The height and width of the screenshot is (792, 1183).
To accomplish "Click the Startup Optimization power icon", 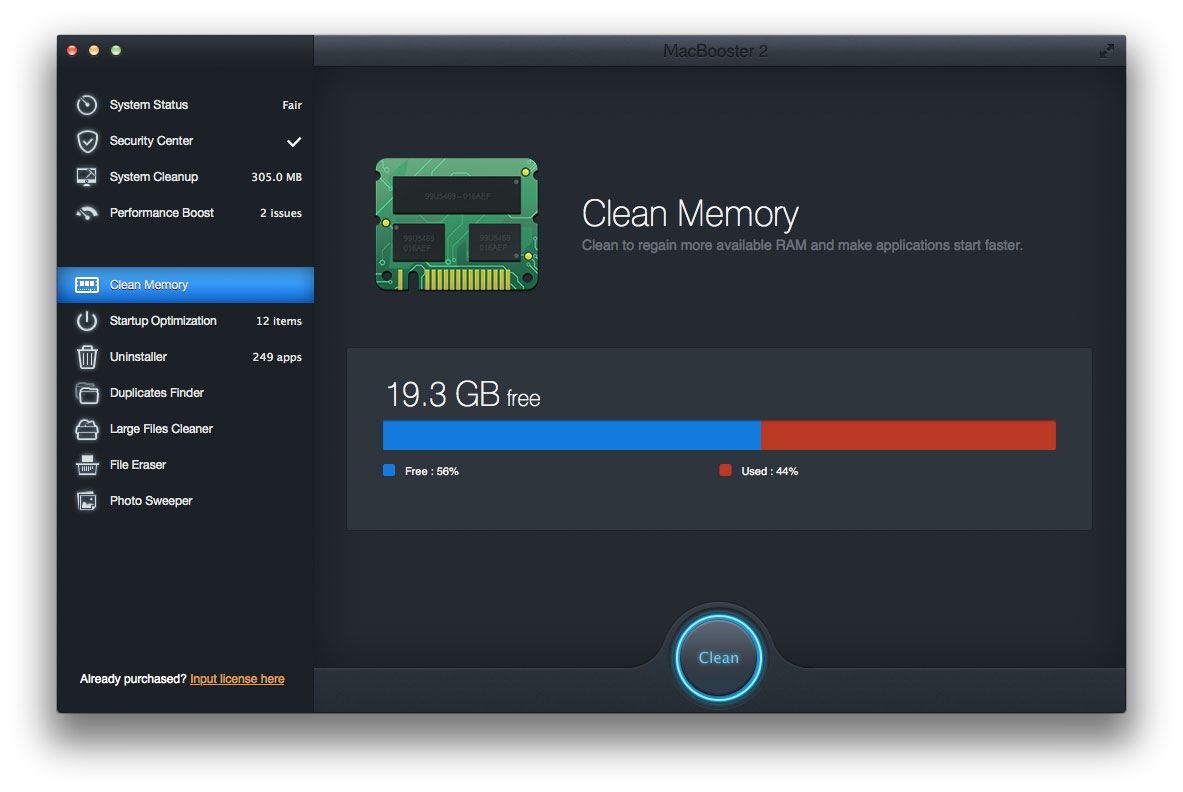I will pyautogui.click(x=87, y=321).
